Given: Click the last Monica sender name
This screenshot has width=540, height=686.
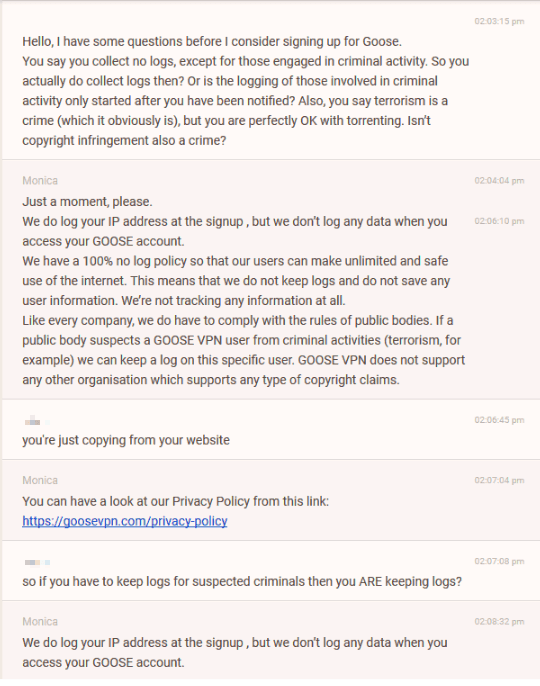Looking at the screenshot, I should 40,622.
